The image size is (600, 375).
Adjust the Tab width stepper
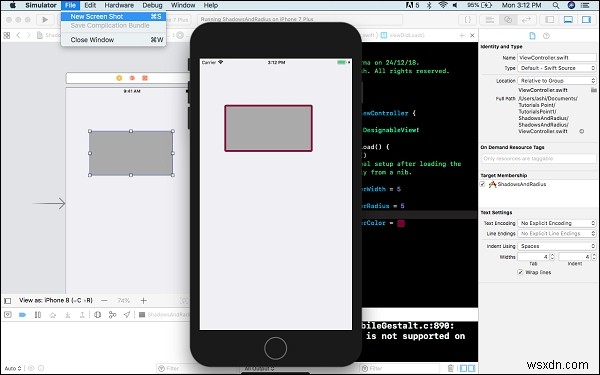[552, 257]
